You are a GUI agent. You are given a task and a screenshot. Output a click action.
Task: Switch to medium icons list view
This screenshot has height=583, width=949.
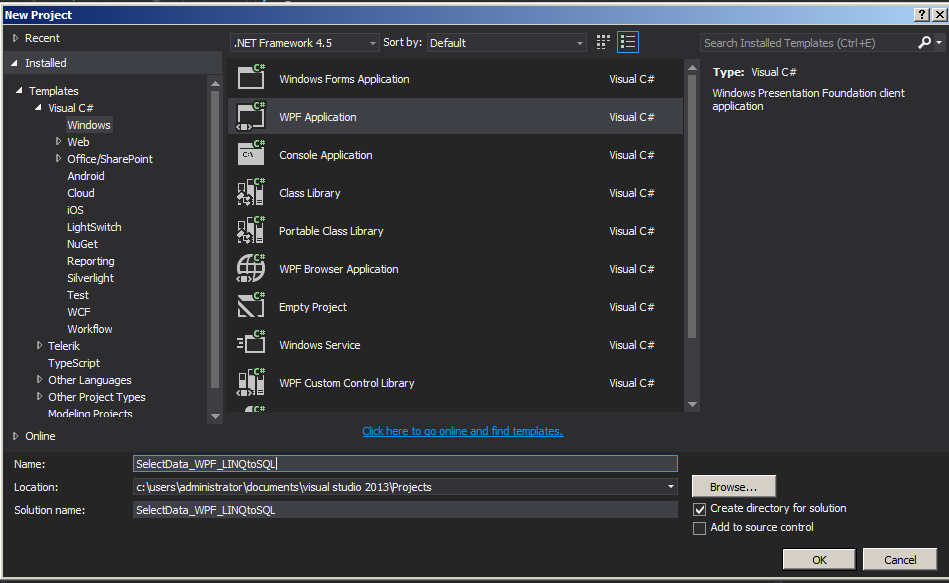click(x=628, y=42)
